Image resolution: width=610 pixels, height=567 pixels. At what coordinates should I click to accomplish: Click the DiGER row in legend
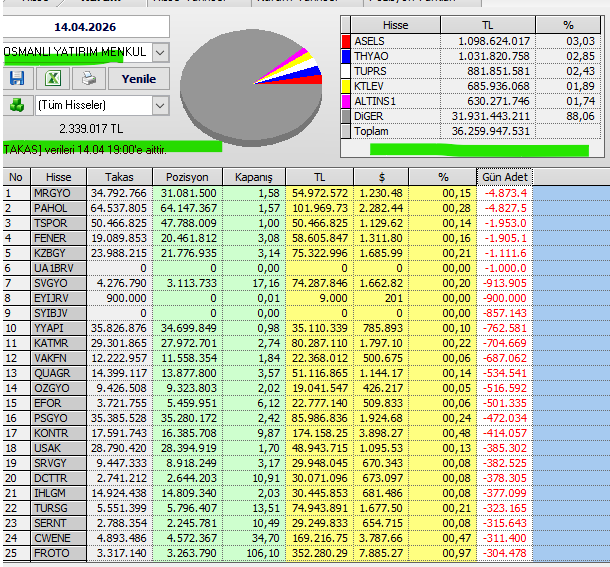pyautogui.click(x=471, y=116)
